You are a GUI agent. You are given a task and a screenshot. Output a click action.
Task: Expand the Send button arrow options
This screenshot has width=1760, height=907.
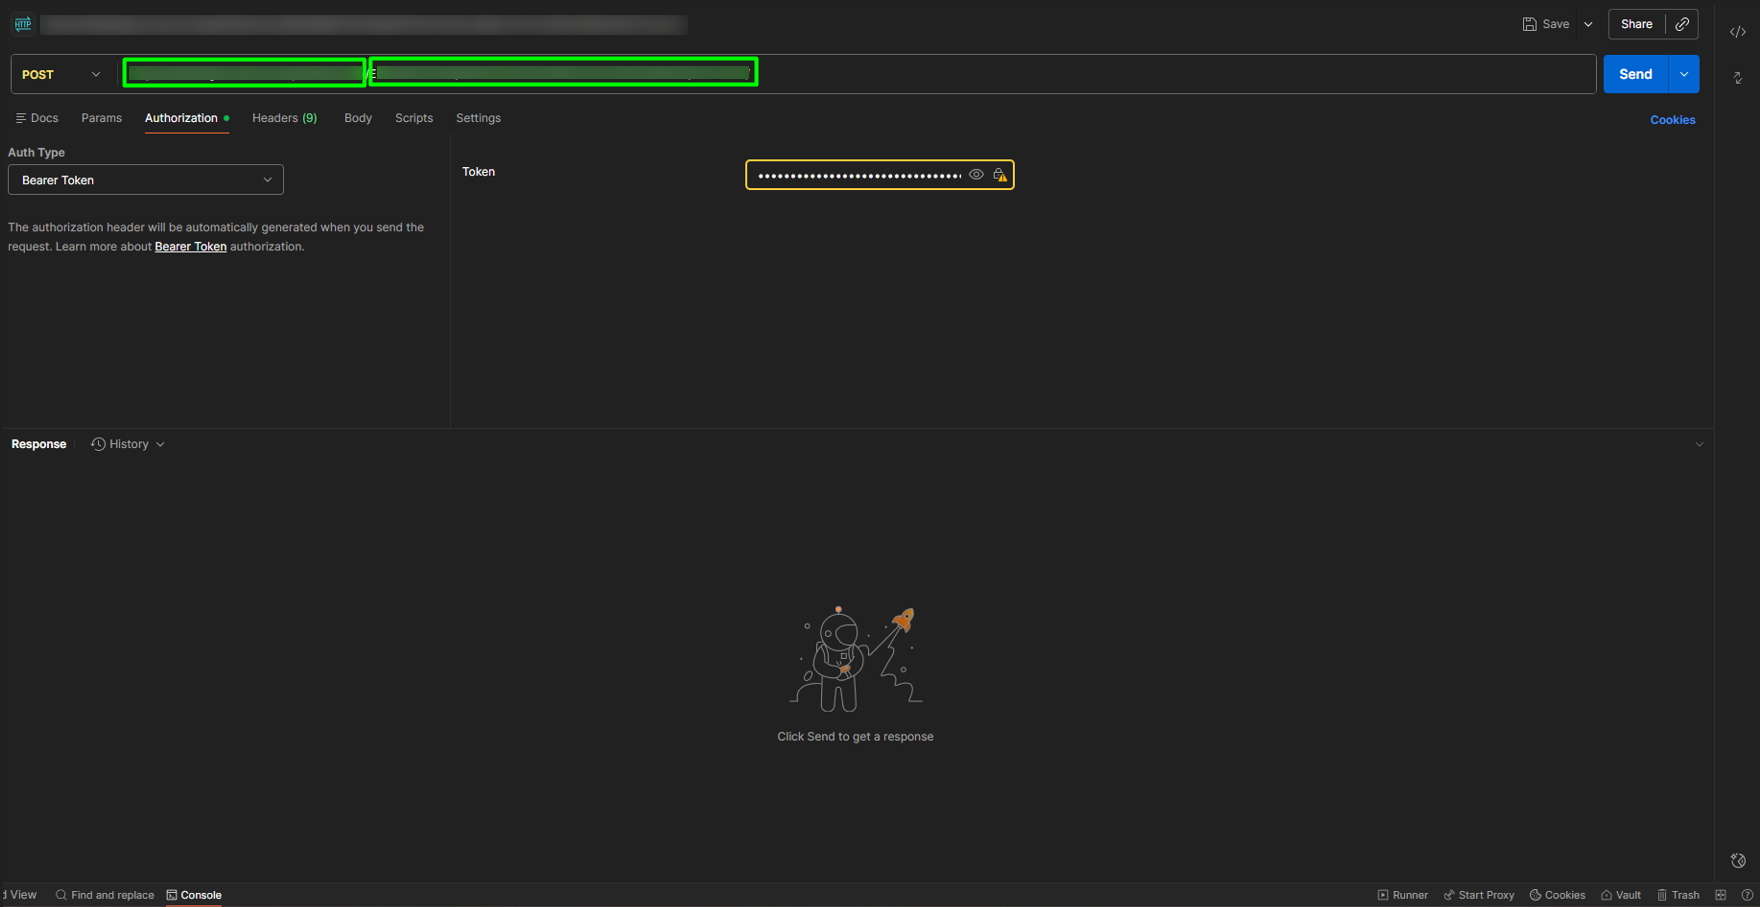click(x=1684, y=75)
